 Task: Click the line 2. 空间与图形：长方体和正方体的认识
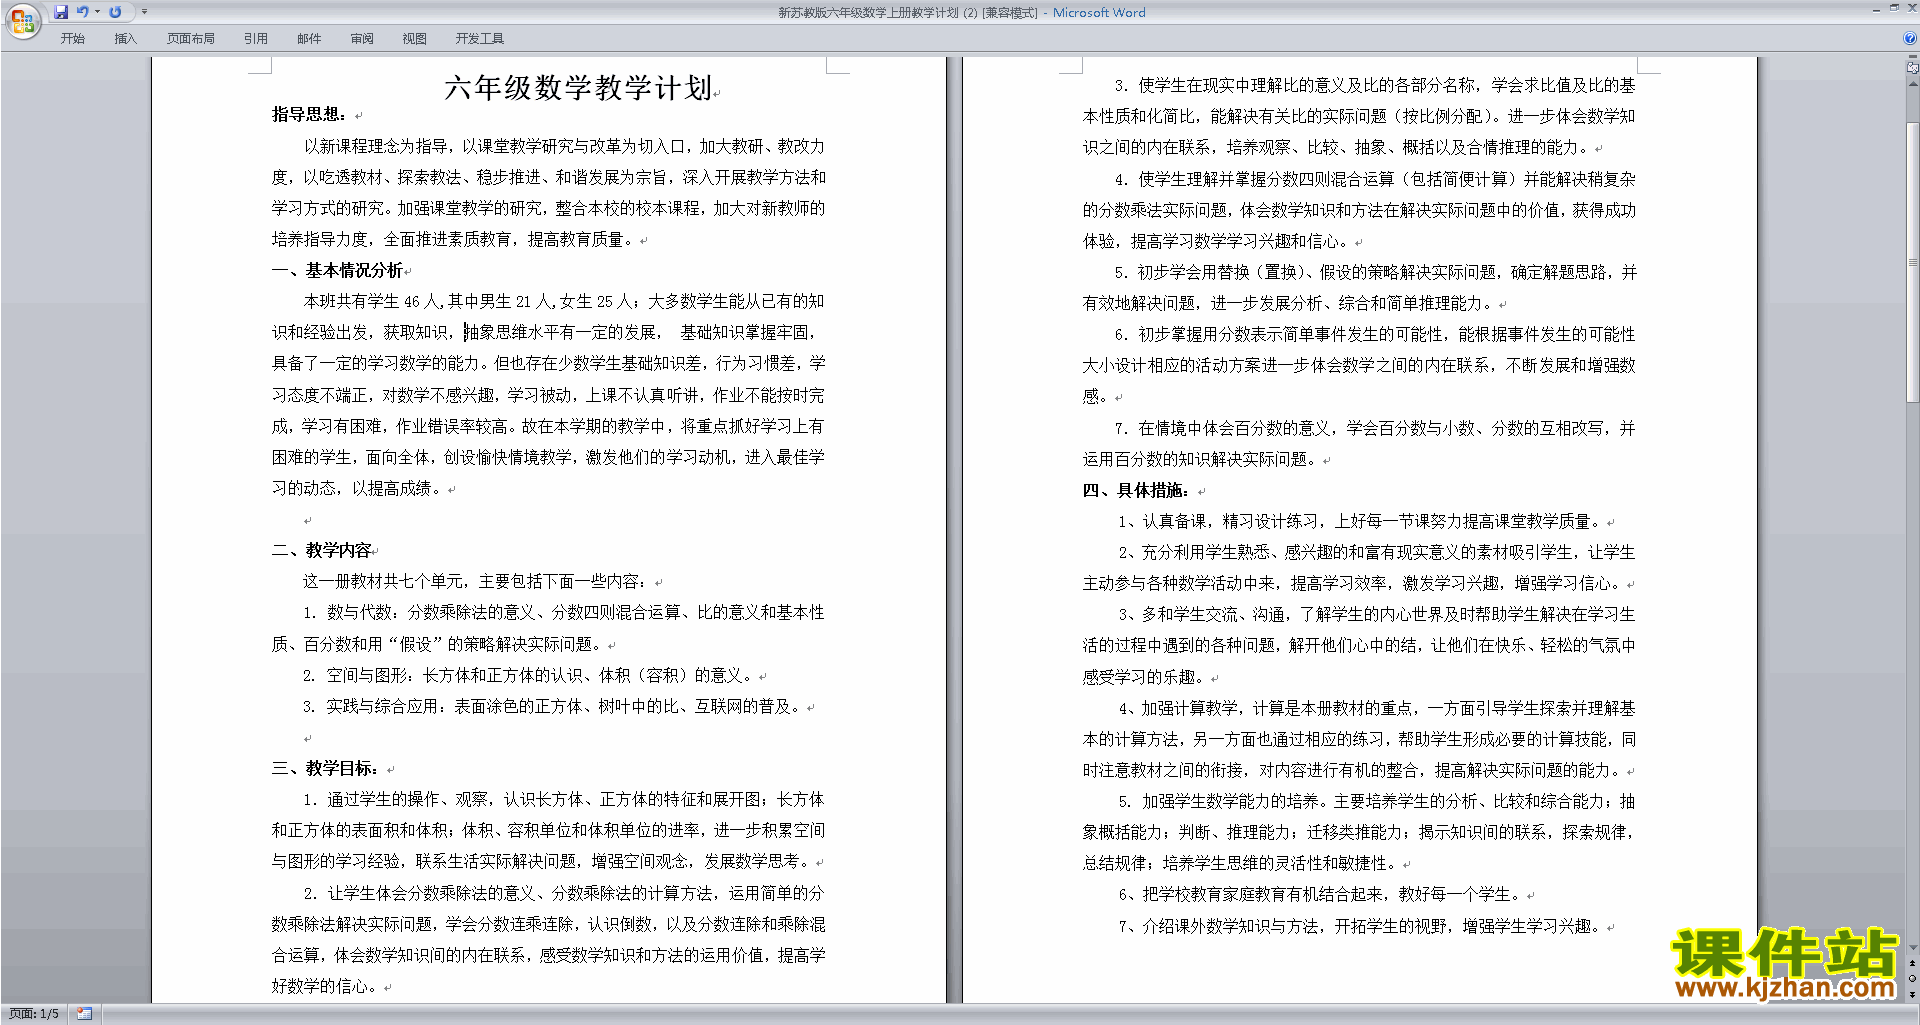[528, 676]
